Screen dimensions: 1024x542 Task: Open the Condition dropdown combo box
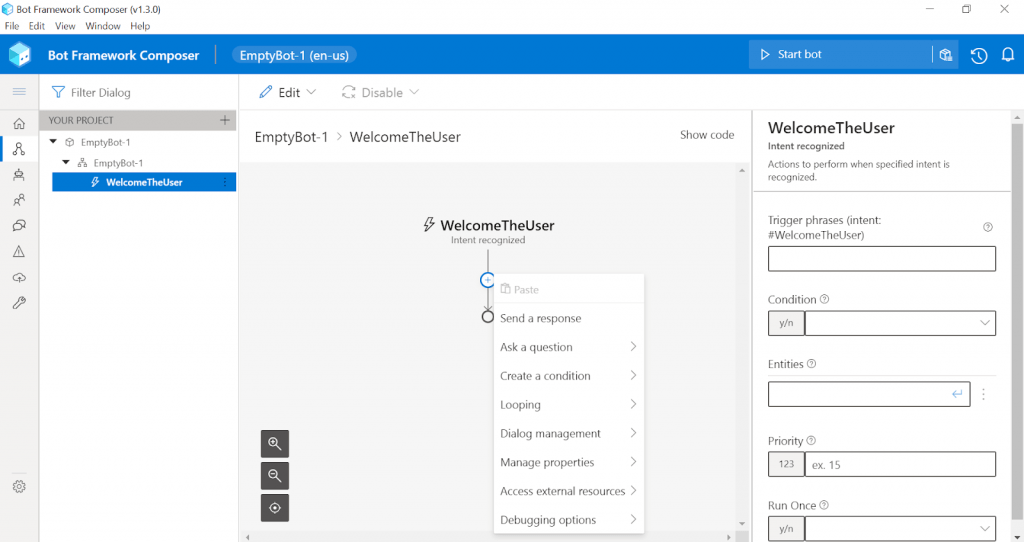tap(900, 323)
